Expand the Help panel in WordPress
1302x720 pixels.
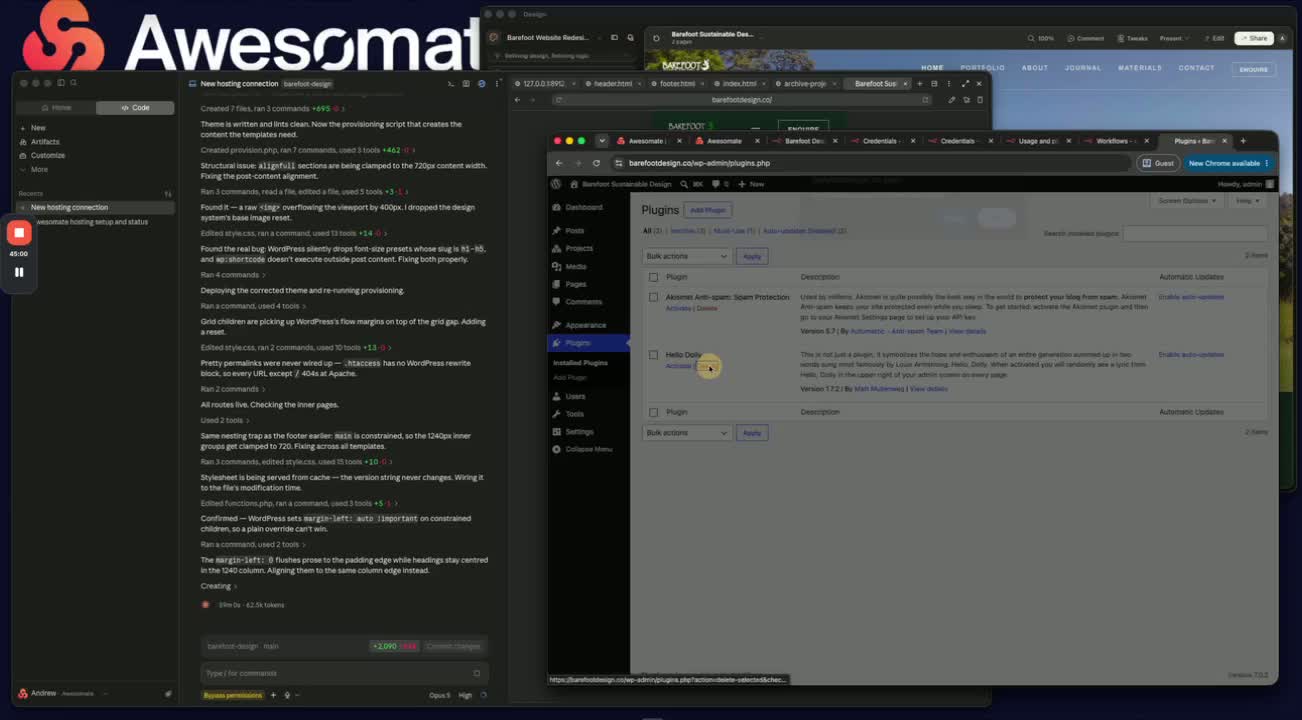[x=1247, y=201]
